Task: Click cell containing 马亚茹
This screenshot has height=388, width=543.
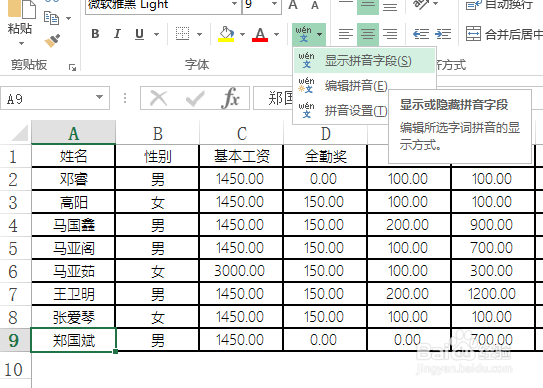Action: point(73,271)
